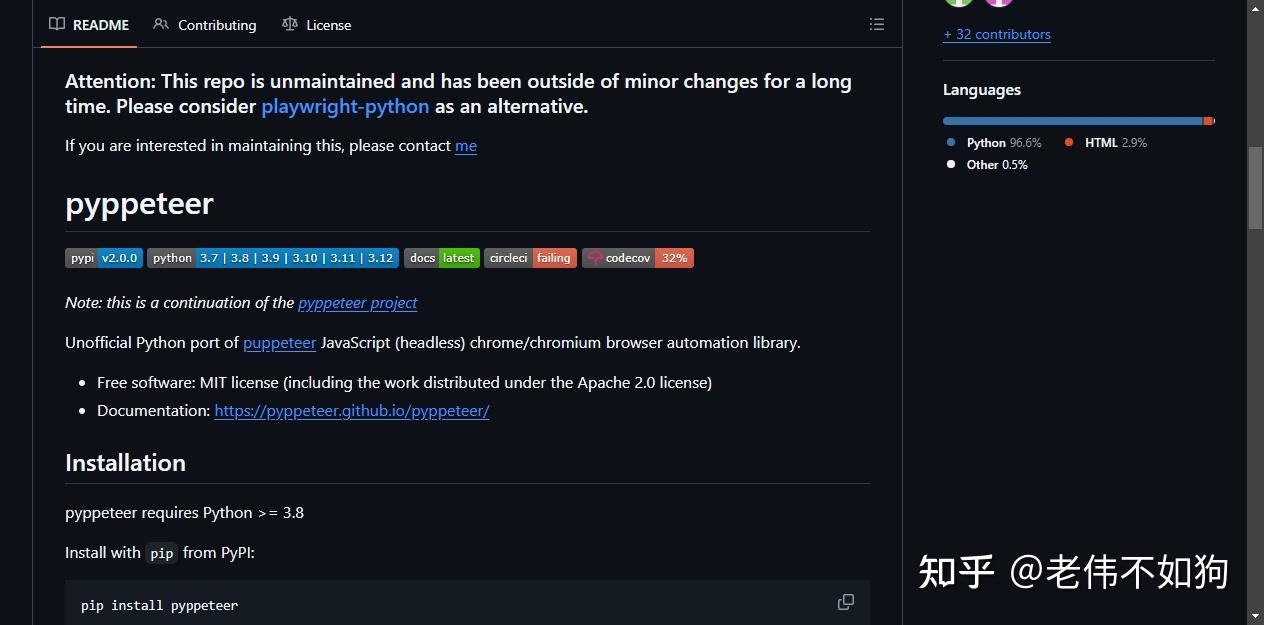Switch to the Contributing tab
Screen dimensions: 1264x625
click(205, 25)
